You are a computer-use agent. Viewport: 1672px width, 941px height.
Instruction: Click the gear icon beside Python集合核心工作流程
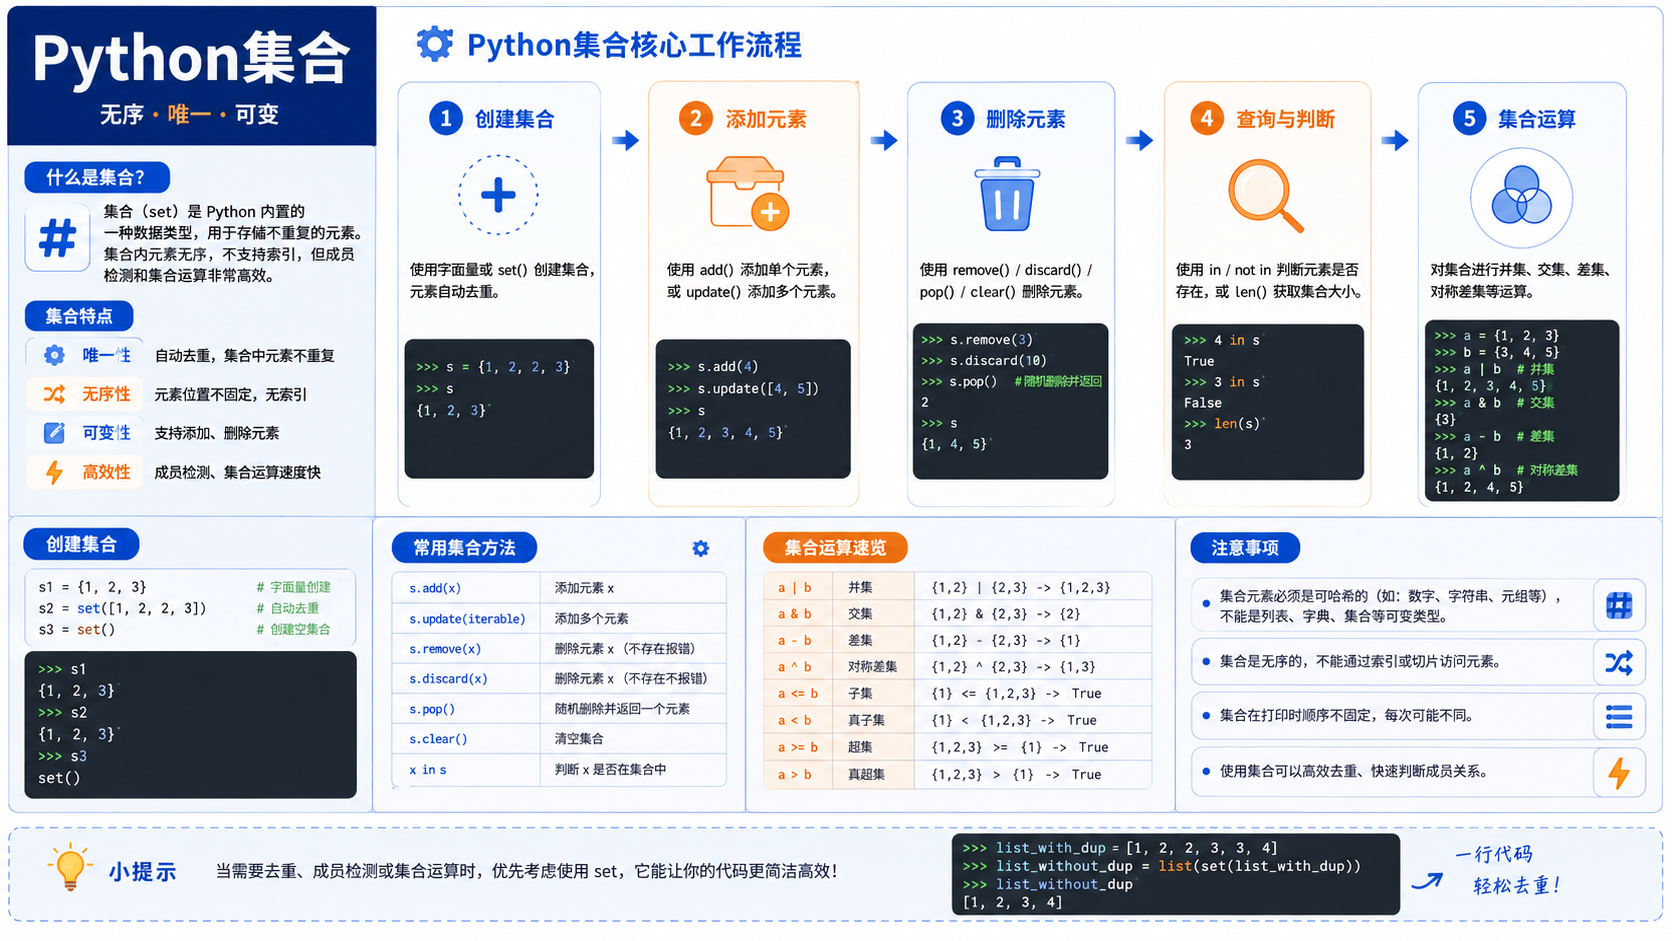434,44
